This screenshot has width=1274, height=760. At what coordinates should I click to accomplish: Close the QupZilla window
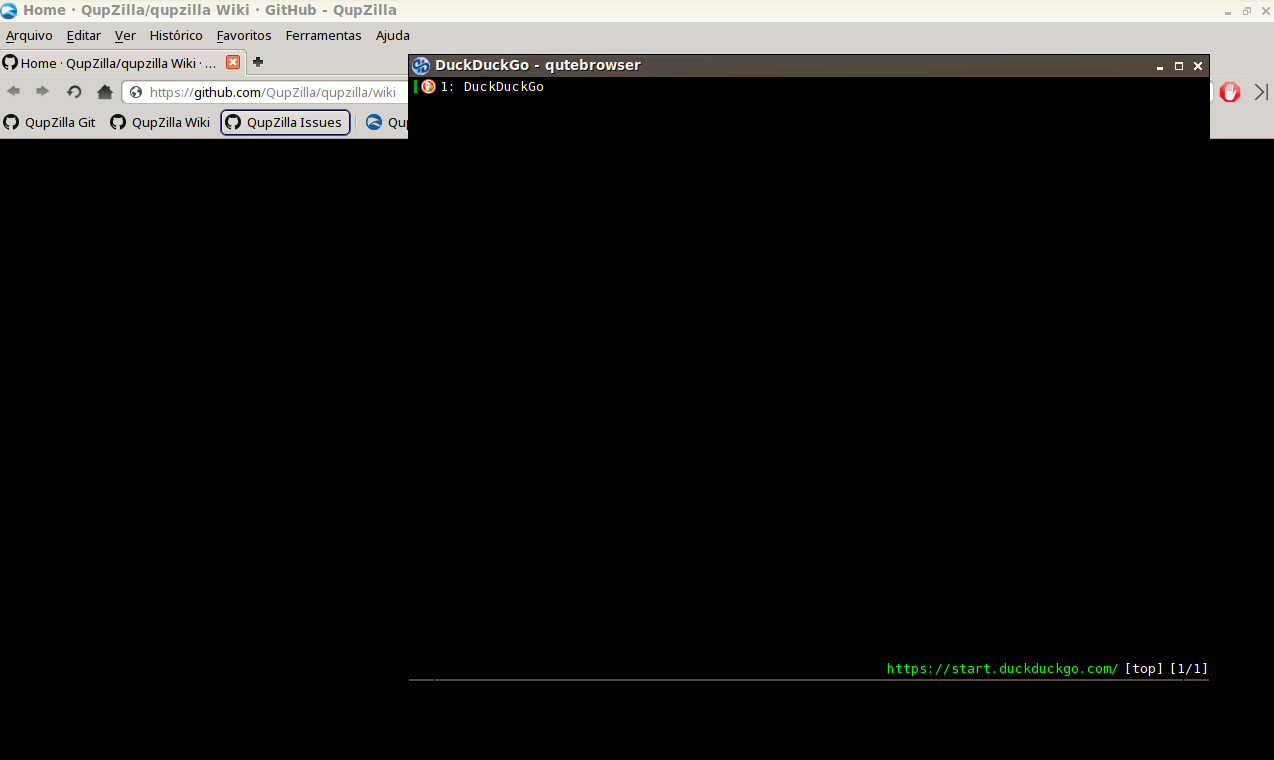[x=1265, y=11]
